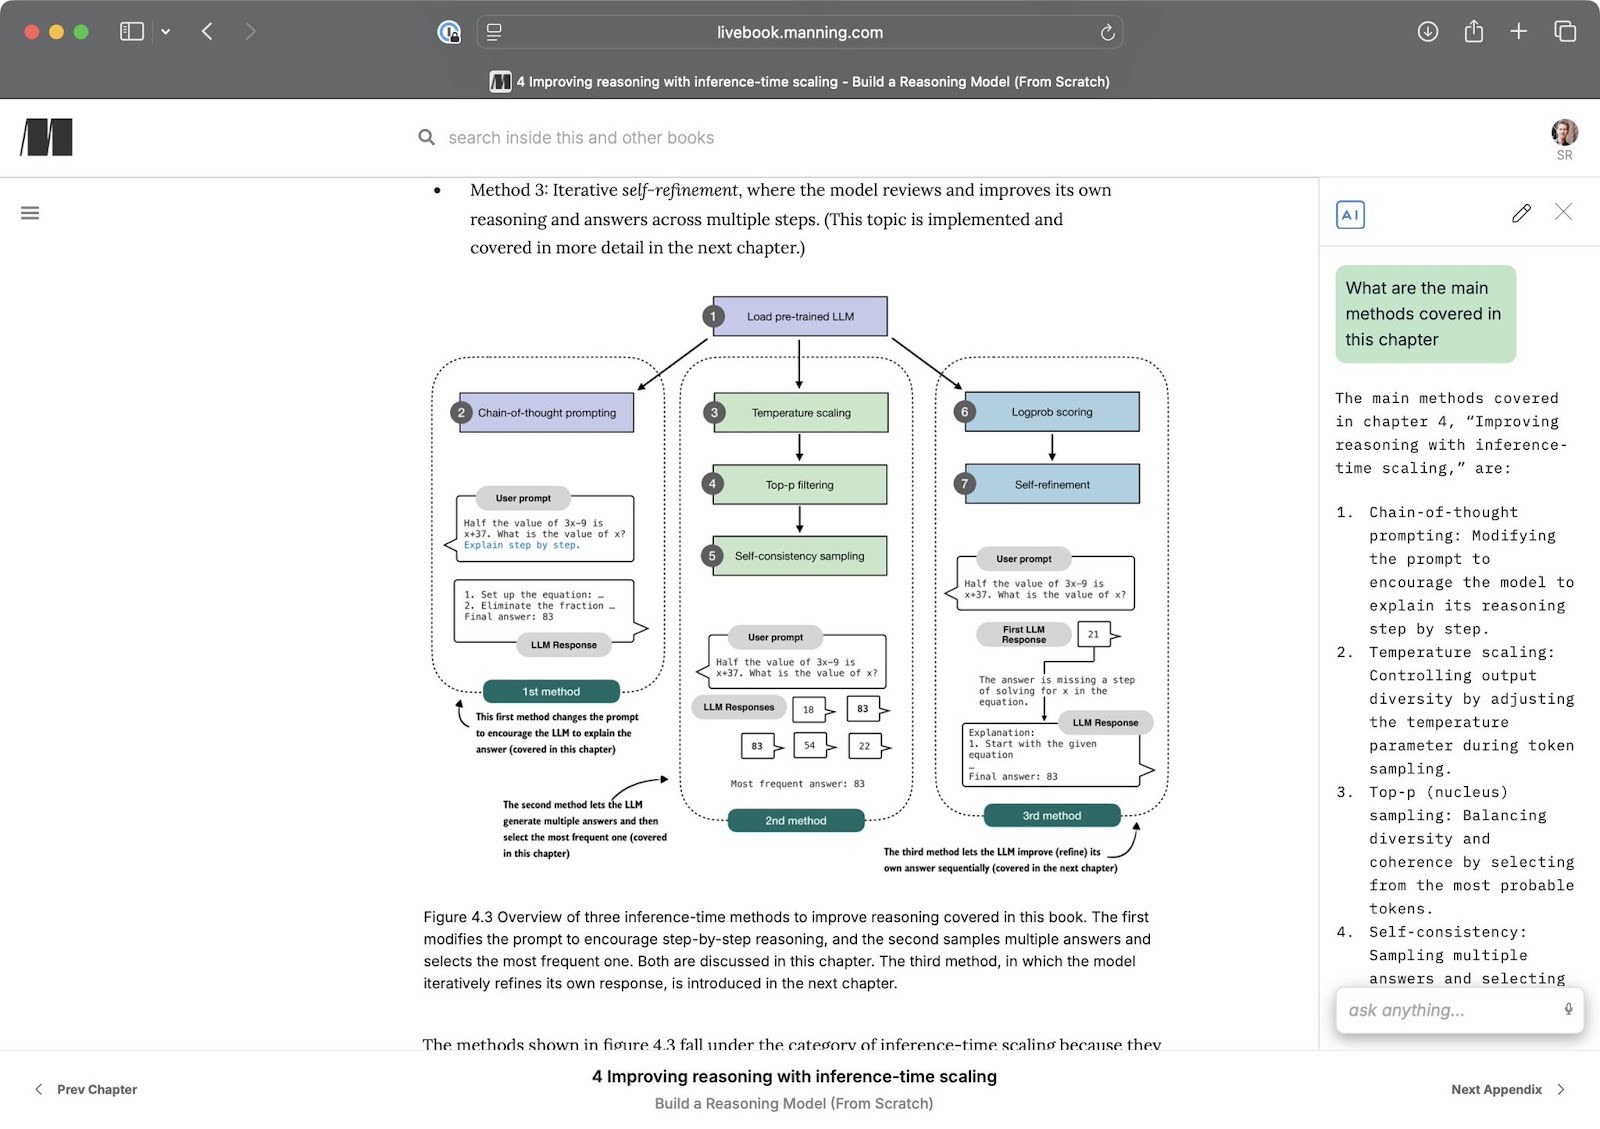Viewport: 1600px width, 1129px height.
Task: Open the Share menu
Action: pos(1473,32)
